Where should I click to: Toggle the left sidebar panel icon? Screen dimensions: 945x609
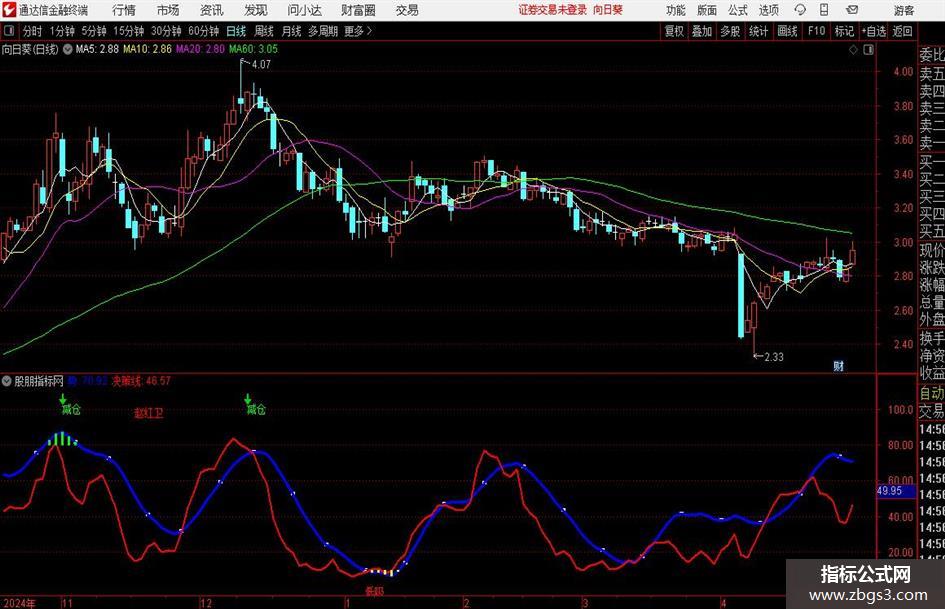click(9, 30)
